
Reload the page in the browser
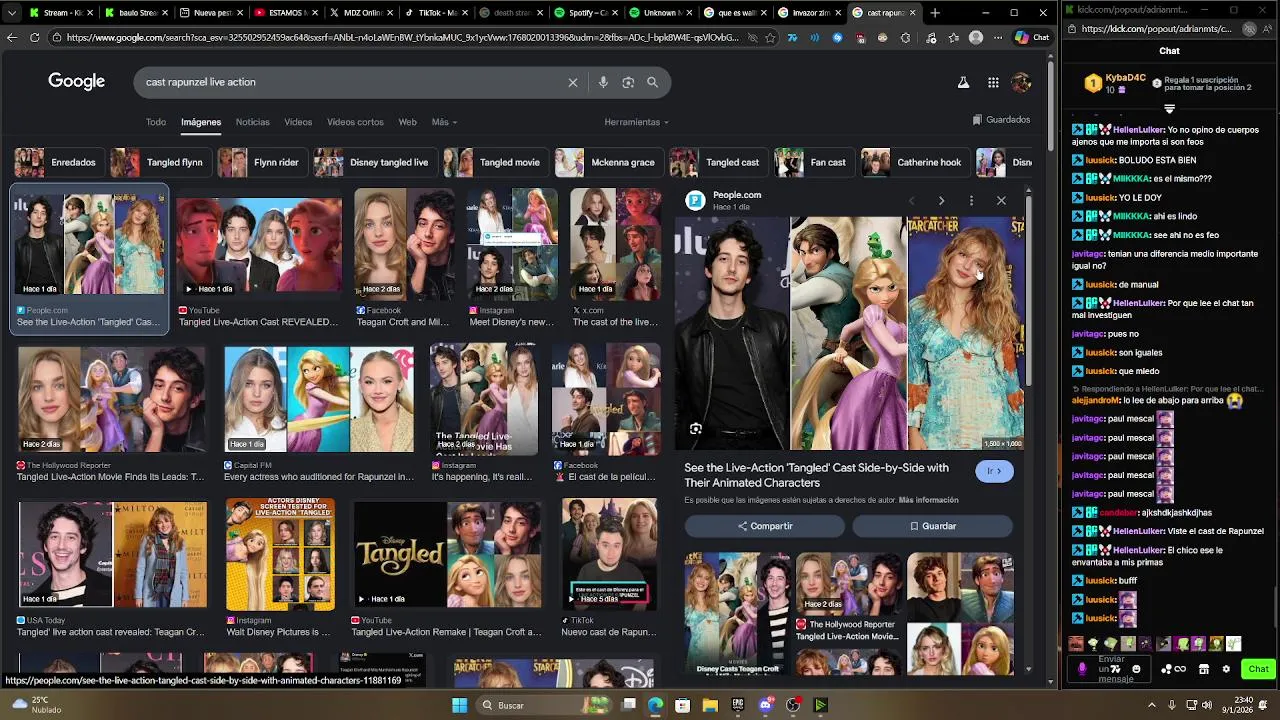click(x=34, y=37)
